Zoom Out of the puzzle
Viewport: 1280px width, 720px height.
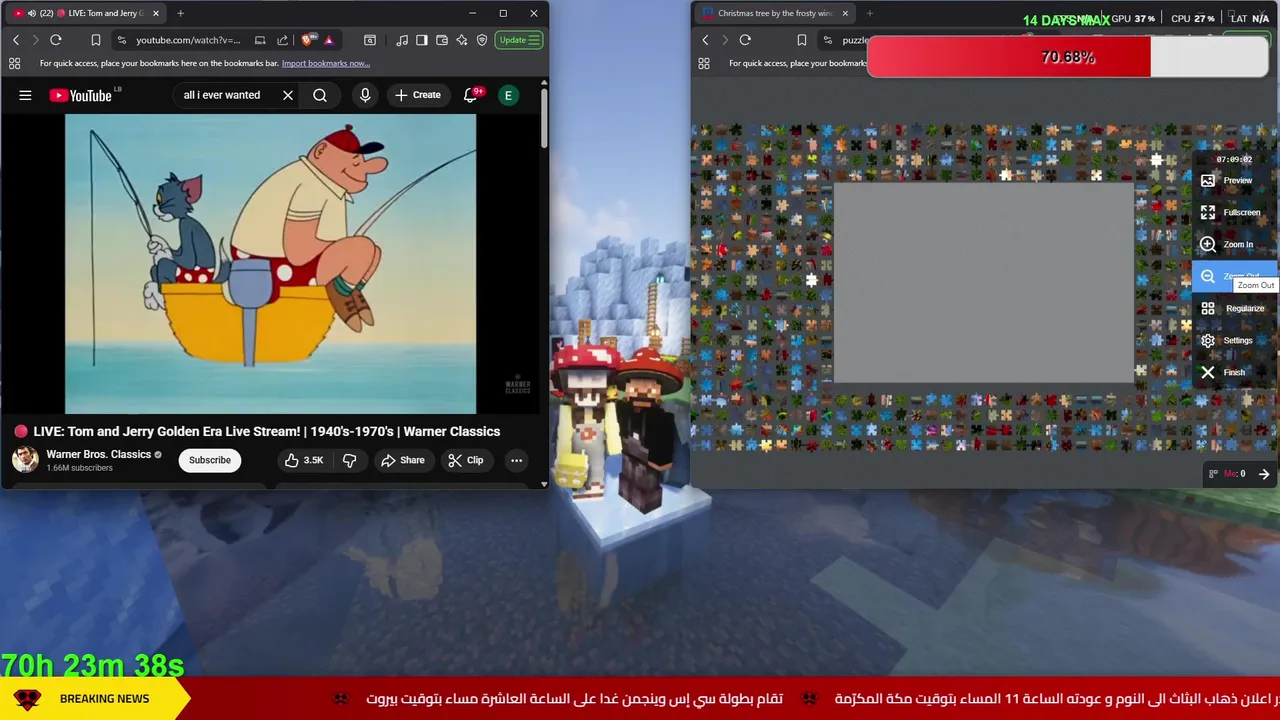pos(1236,276)
